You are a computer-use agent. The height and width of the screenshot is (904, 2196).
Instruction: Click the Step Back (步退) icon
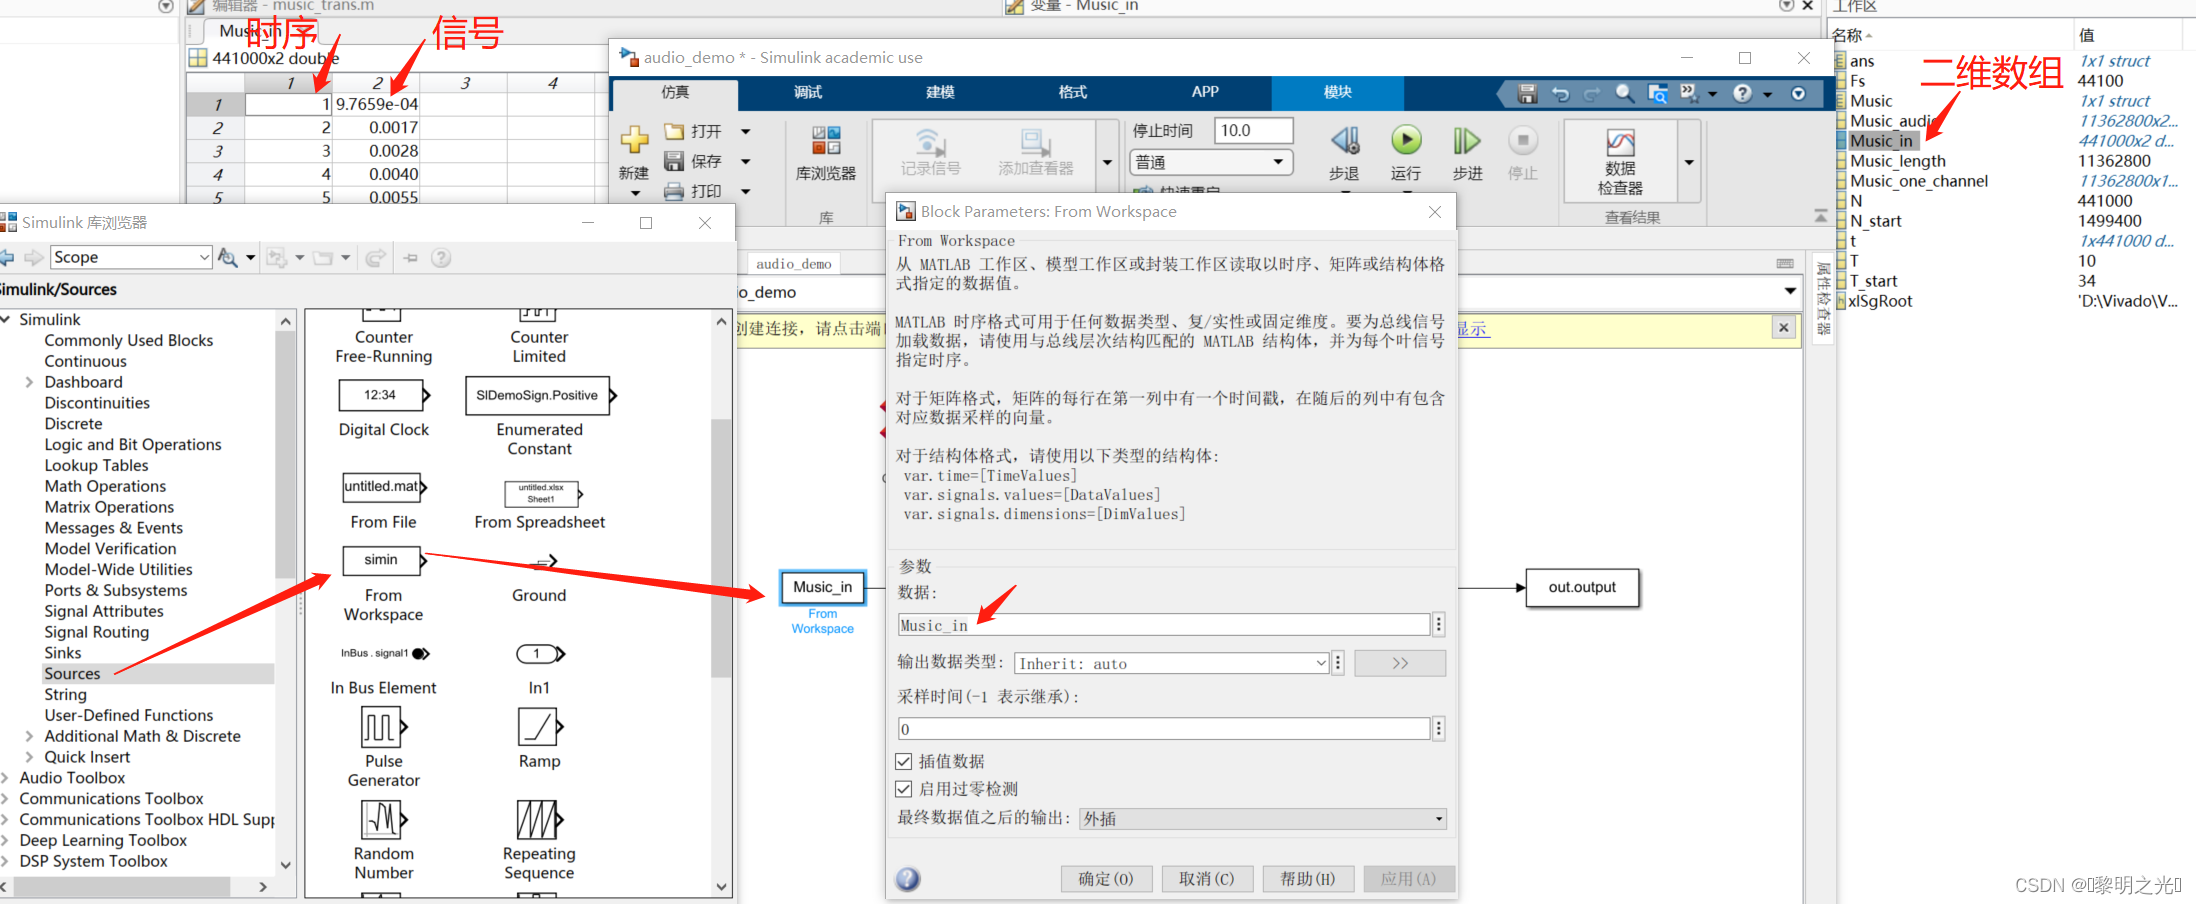pos(1344,141)
